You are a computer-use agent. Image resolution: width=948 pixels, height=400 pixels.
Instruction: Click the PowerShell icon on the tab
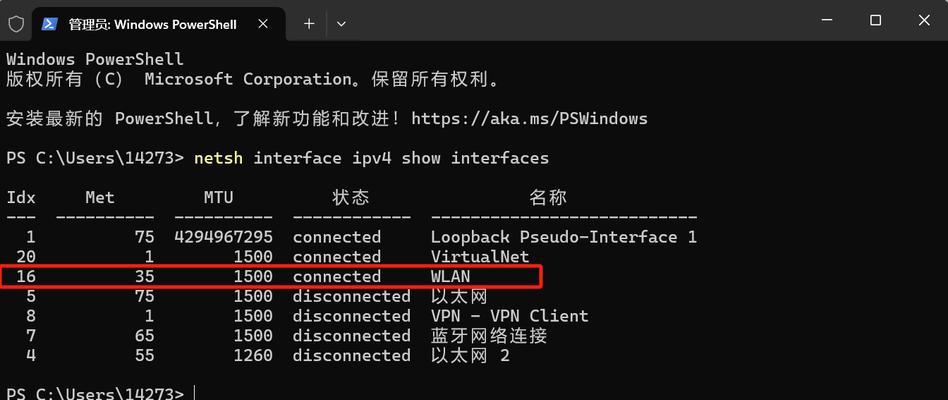(50, 24)
